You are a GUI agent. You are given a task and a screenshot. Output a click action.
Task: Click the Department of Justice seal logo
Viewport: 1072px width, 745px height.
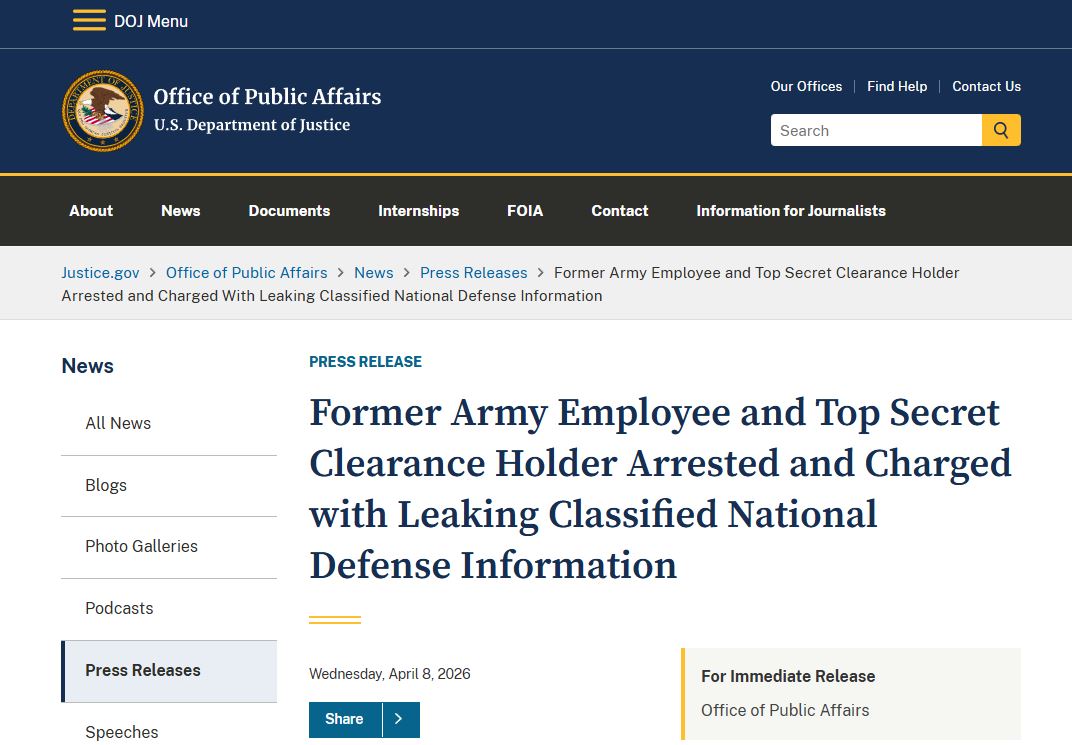click(x=103, y=111)
